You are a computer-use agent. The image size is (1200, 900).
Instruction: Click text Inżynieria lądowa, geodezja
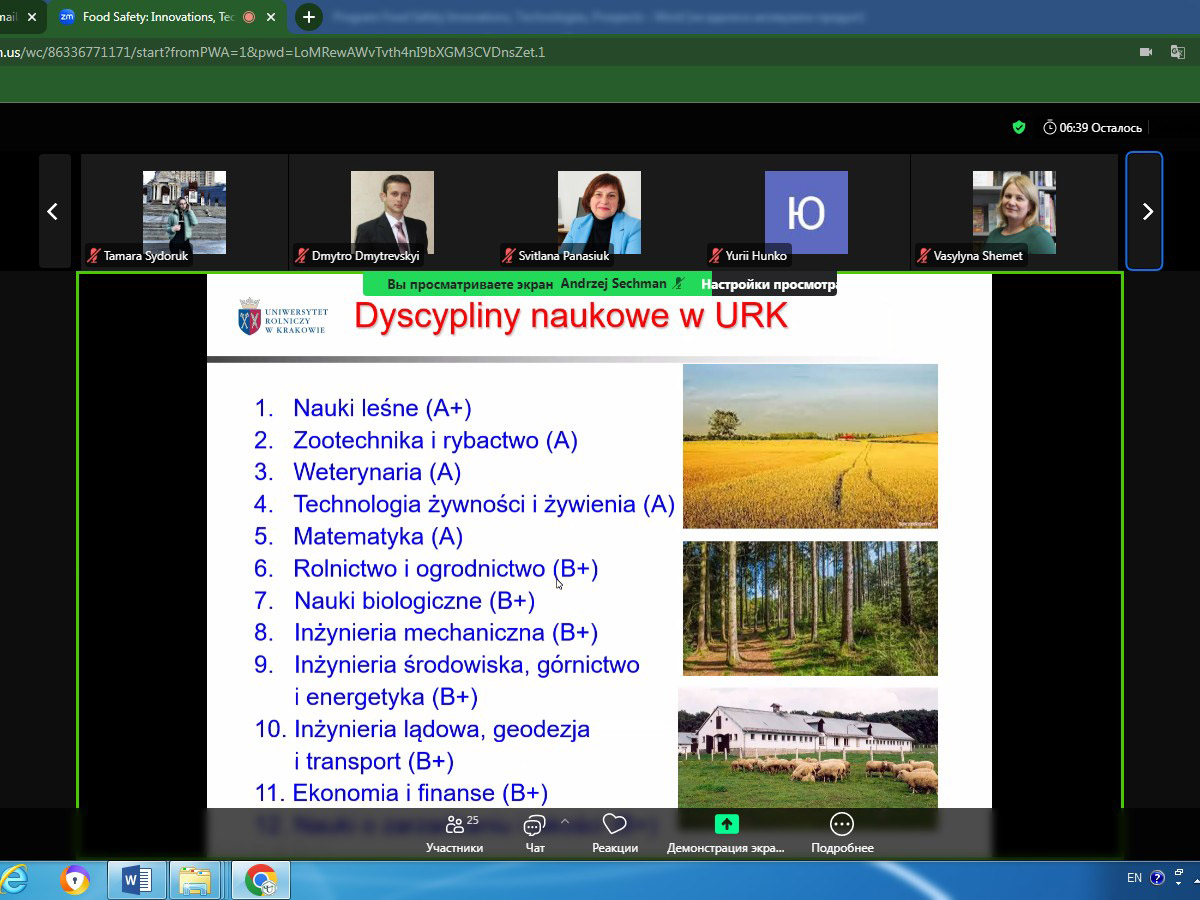click(x=442, y=729)
